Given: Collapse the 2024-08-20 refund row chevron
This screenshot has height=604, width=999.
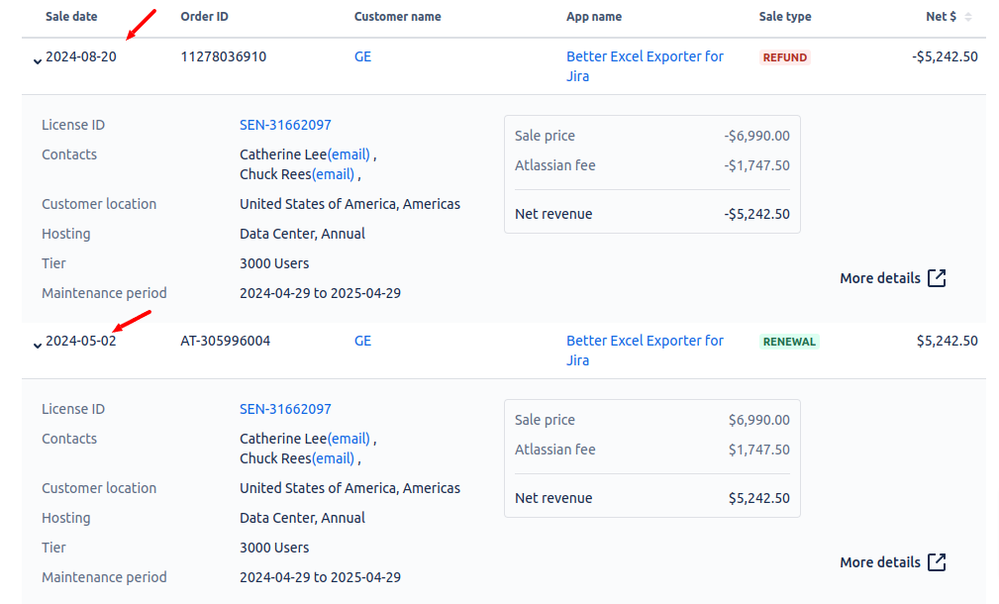Looking at the screenshot, I should coord(38,61).
